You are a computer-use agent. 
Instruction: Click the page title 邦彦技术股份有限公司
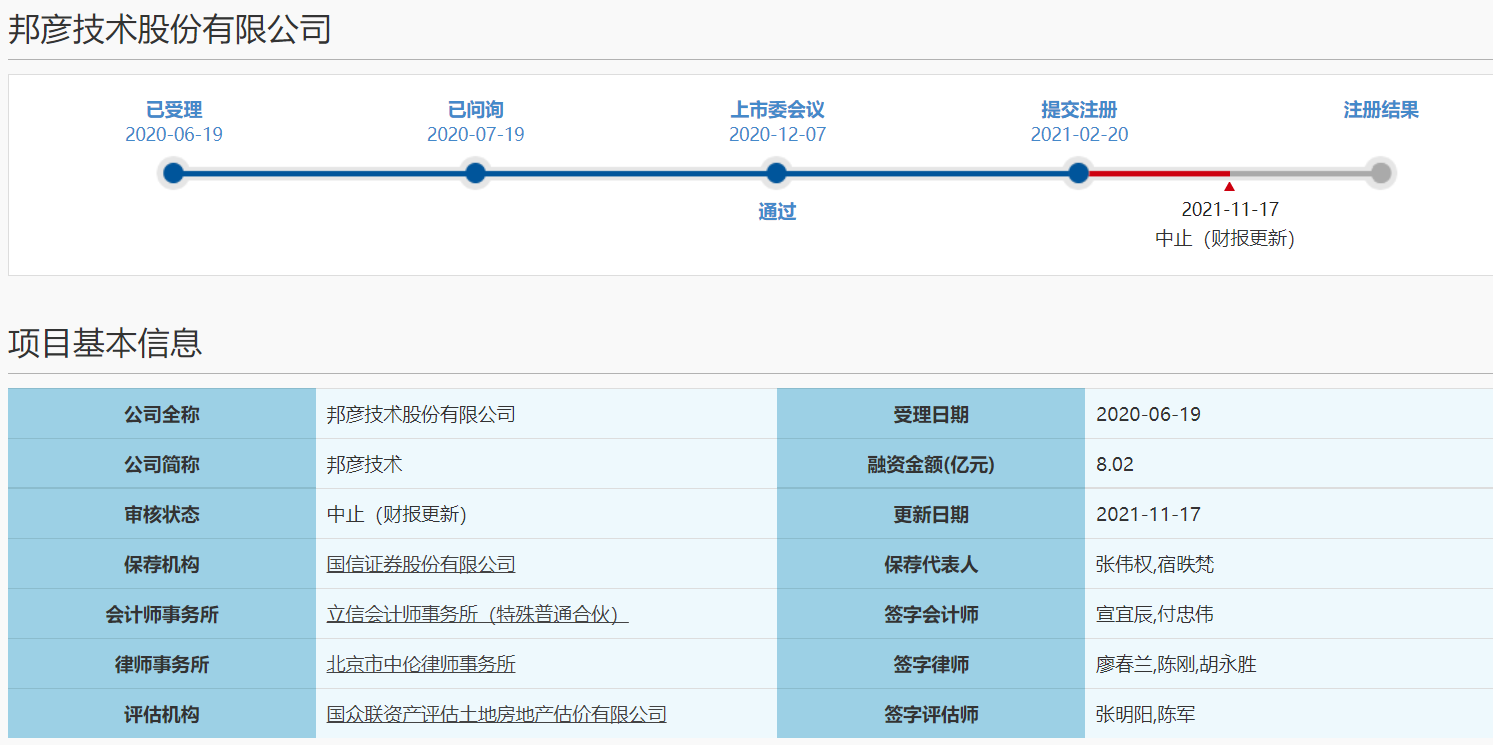point(170,30)
